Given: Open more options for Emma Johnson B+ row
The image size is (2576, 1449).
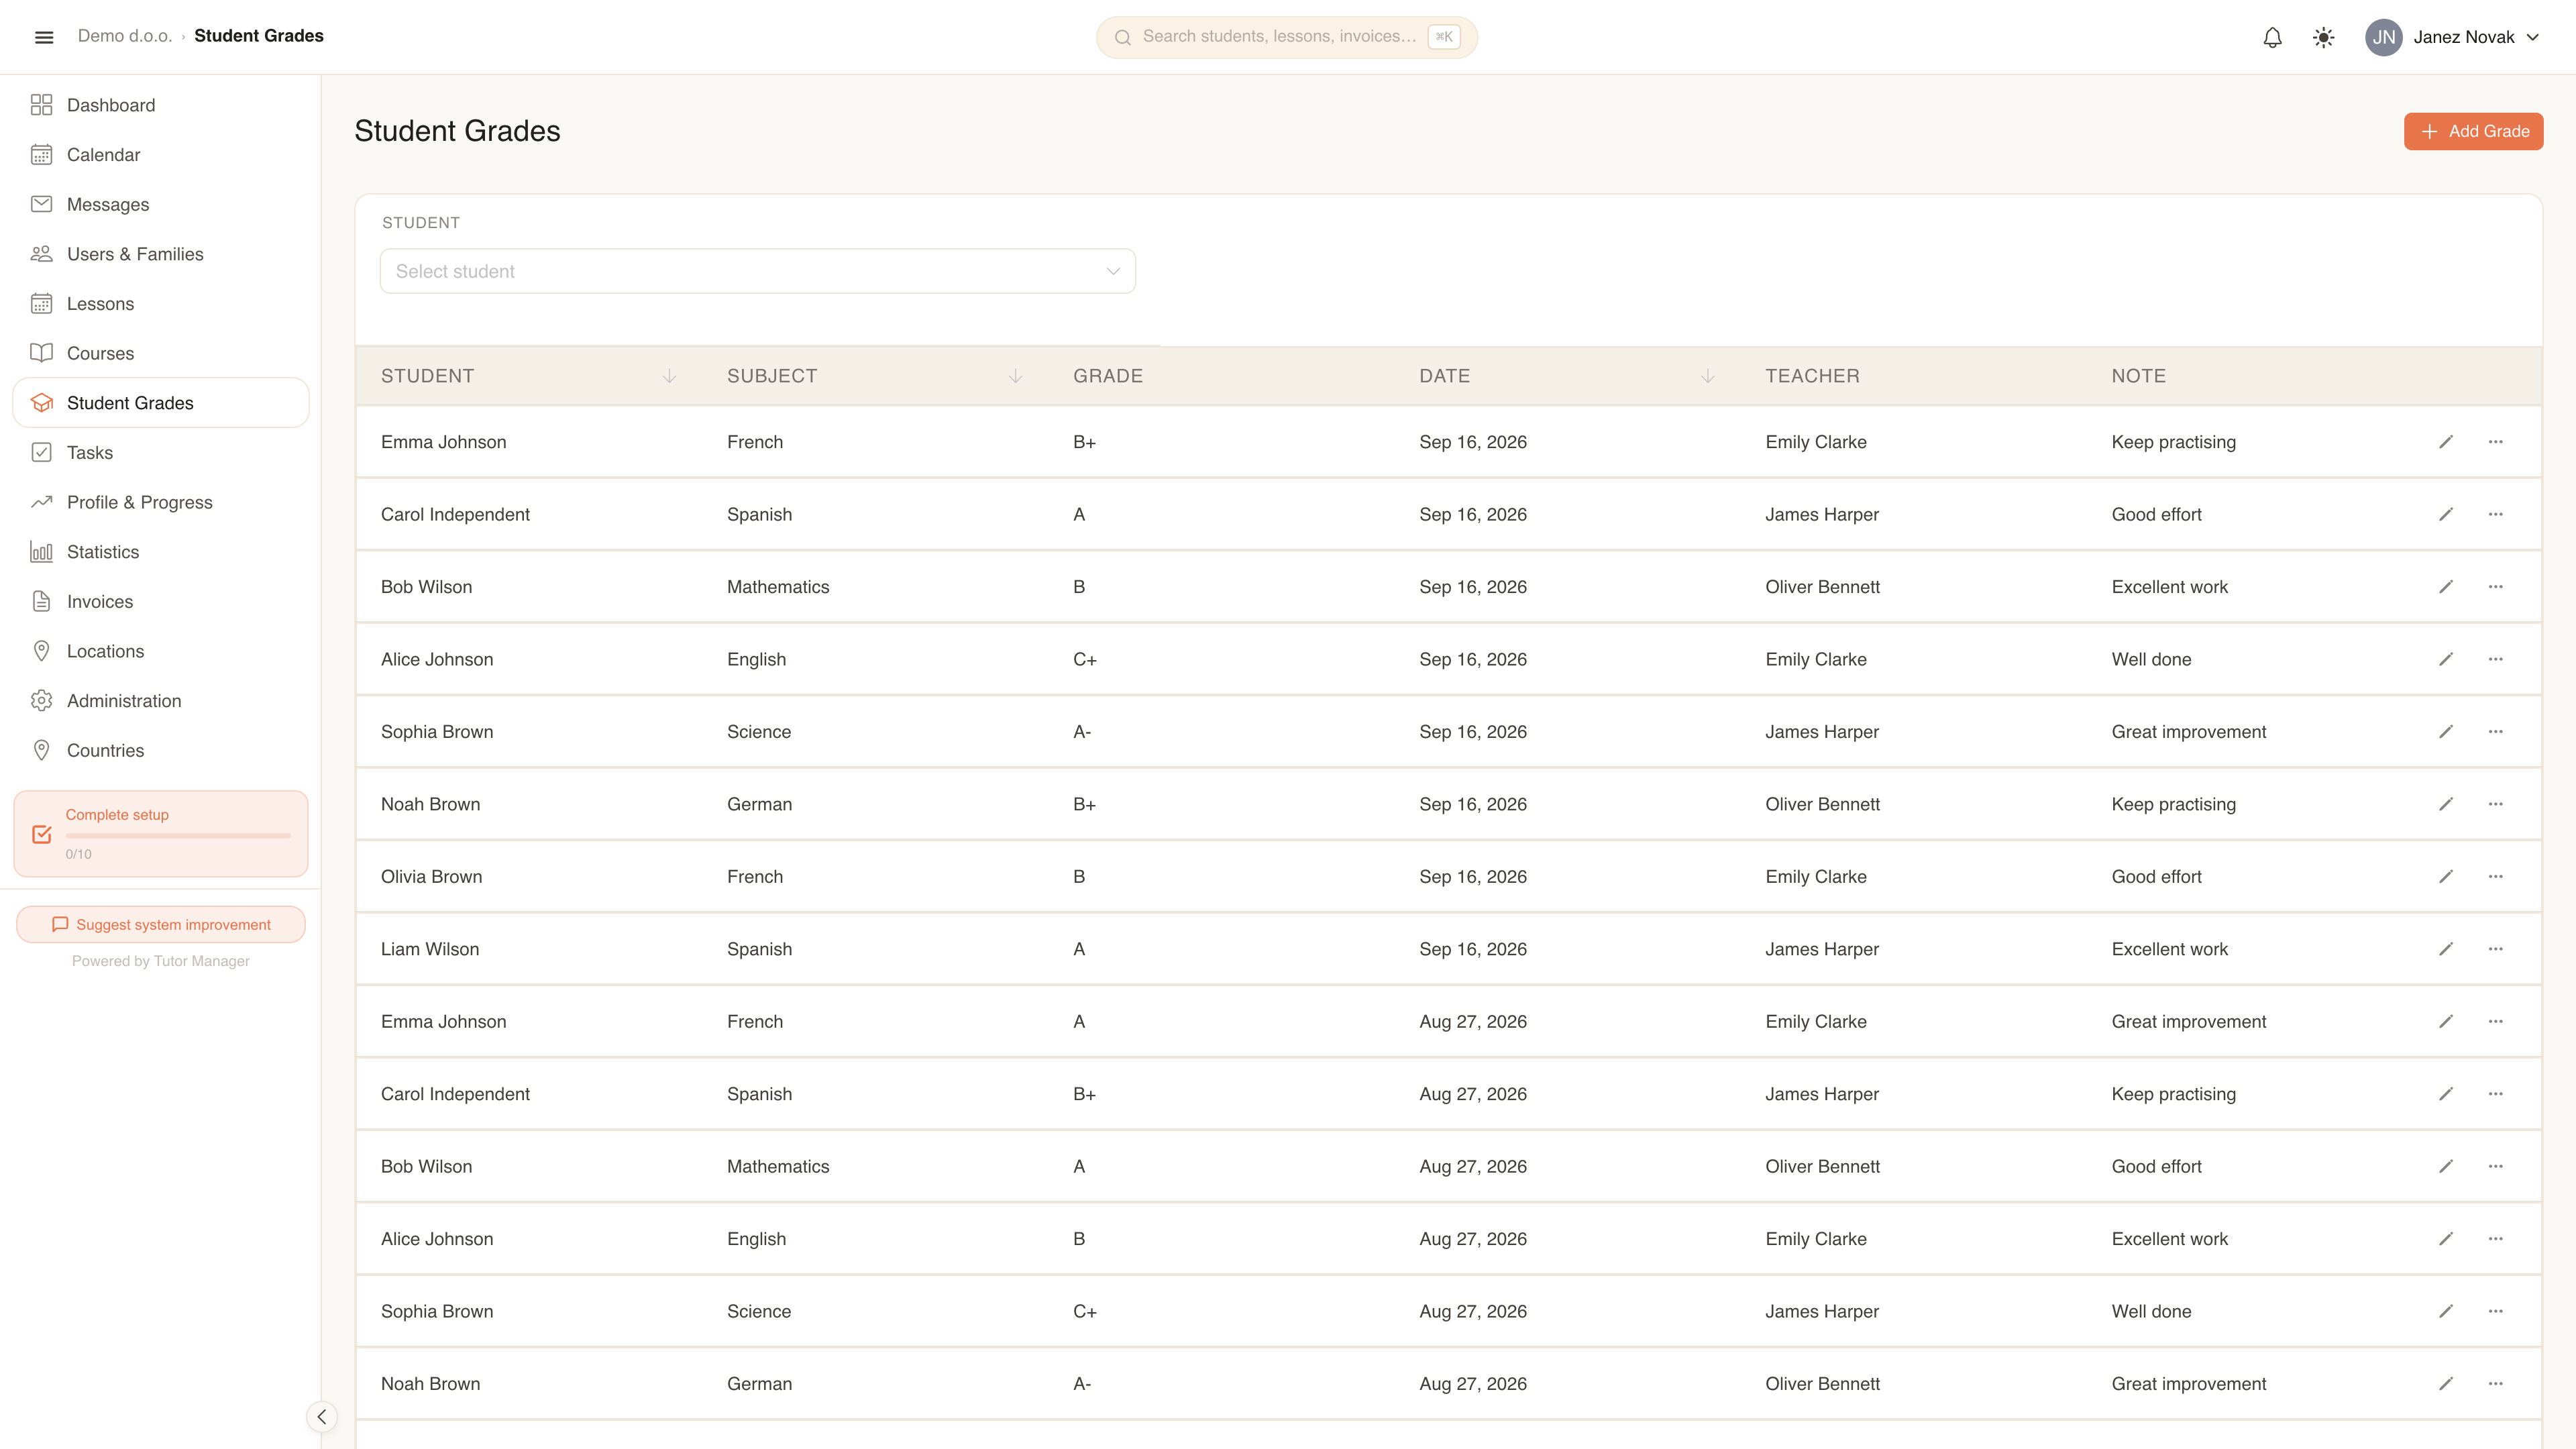Looking at the screenshot, I should (2495, 442).
